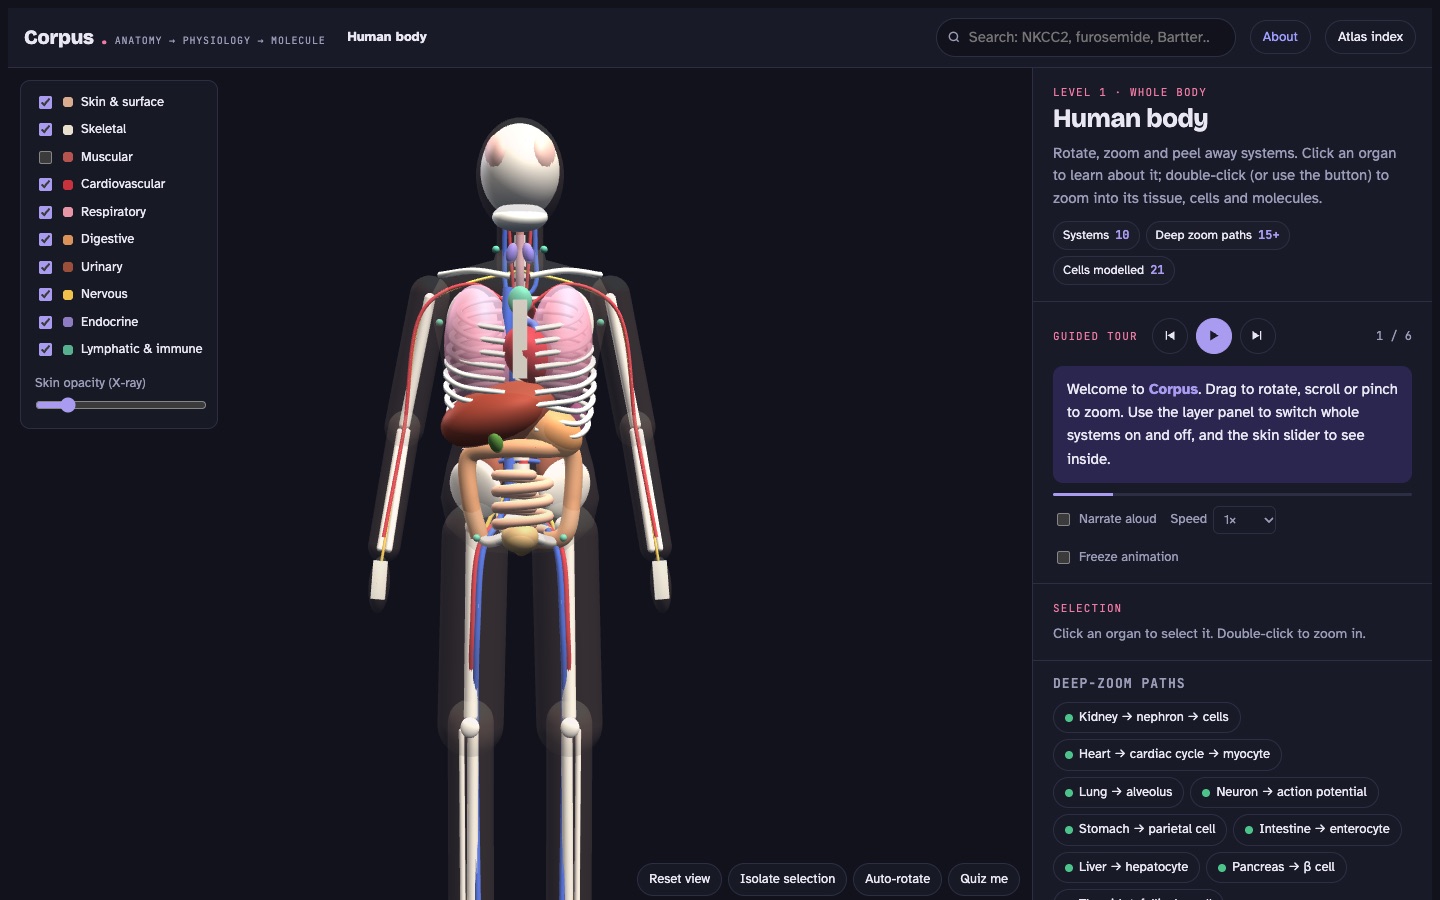This screenshot has height=900, width=1440.
Task: Open Pancreas → β cell path
Action: (x=1276, y=867)
